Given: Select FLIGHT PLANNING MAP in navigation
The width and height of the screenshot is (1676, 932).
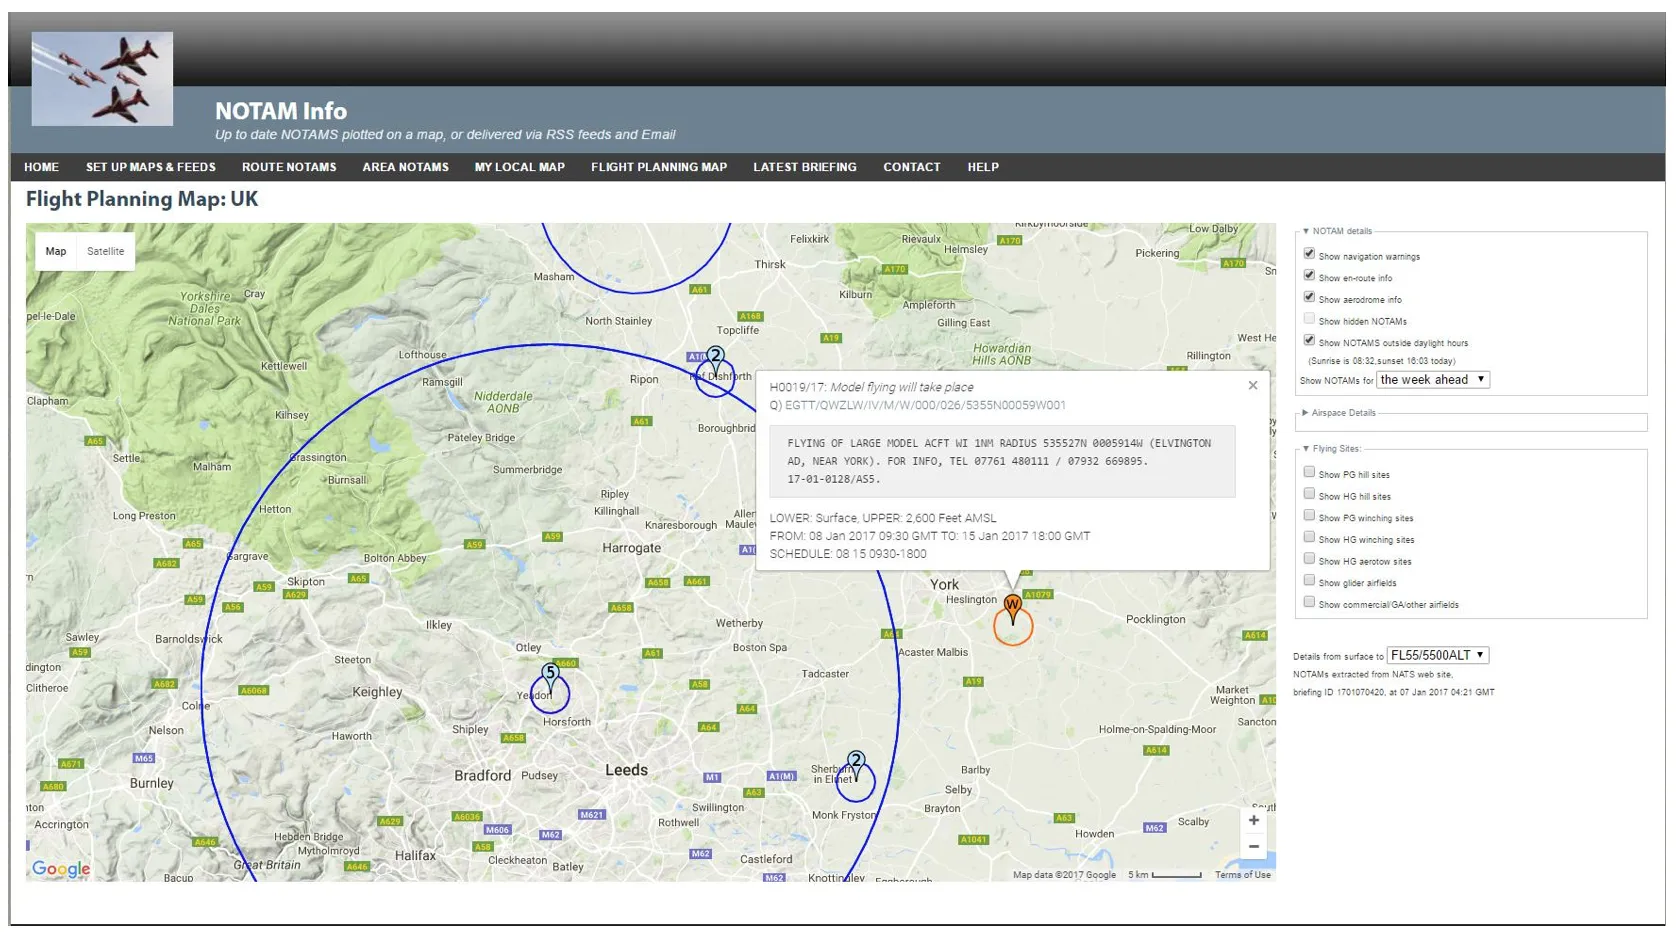Looking at the screenshot, I should tap(659, 167).
